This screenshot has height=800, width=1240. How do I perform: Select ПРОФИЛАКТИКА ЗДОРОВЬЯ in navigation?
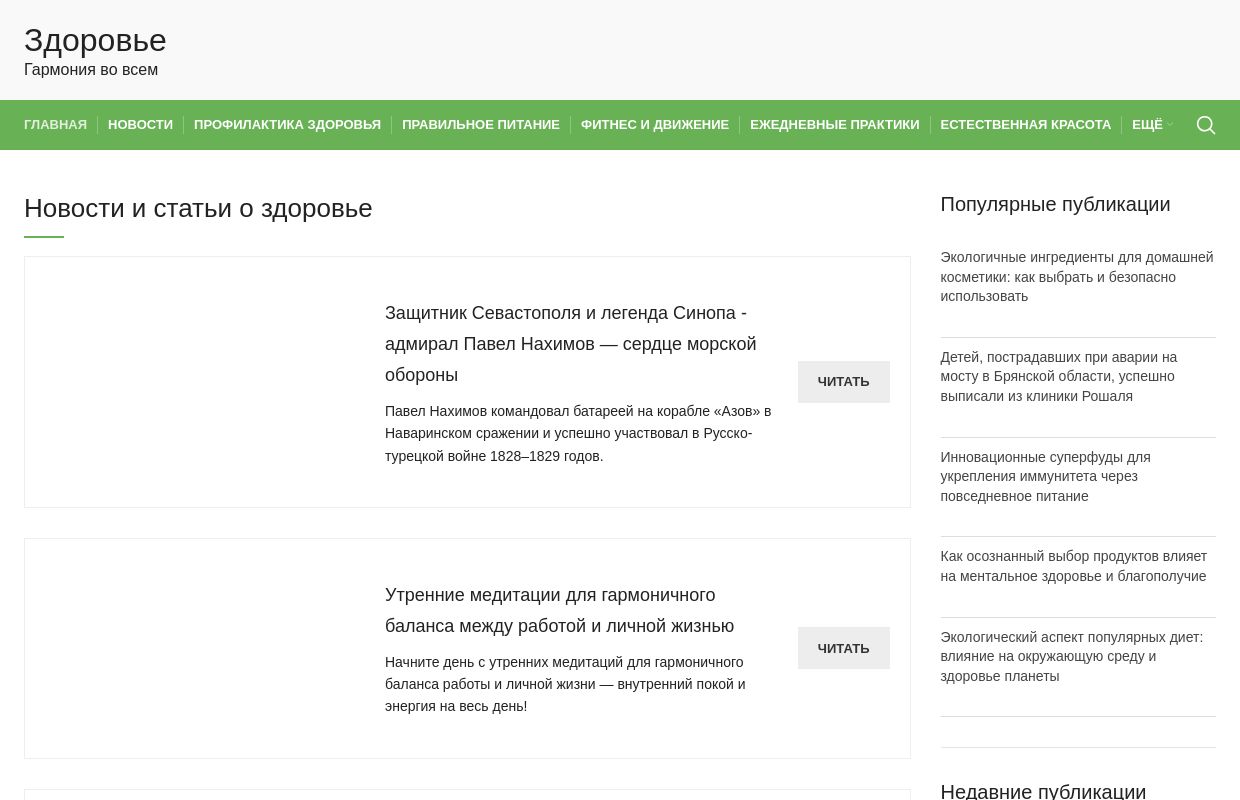click(x=287, y=125)
